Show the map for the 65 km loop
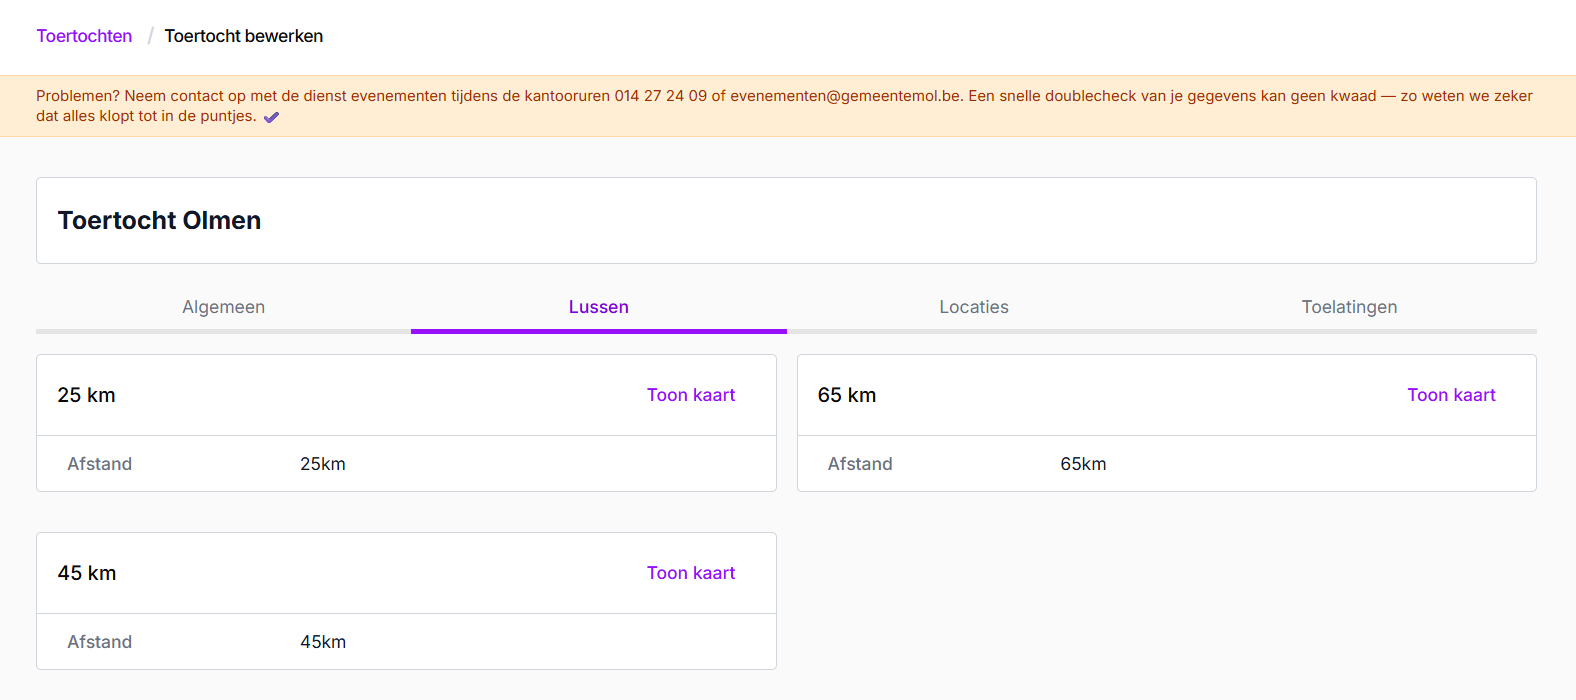 [x=1451, y=395]
